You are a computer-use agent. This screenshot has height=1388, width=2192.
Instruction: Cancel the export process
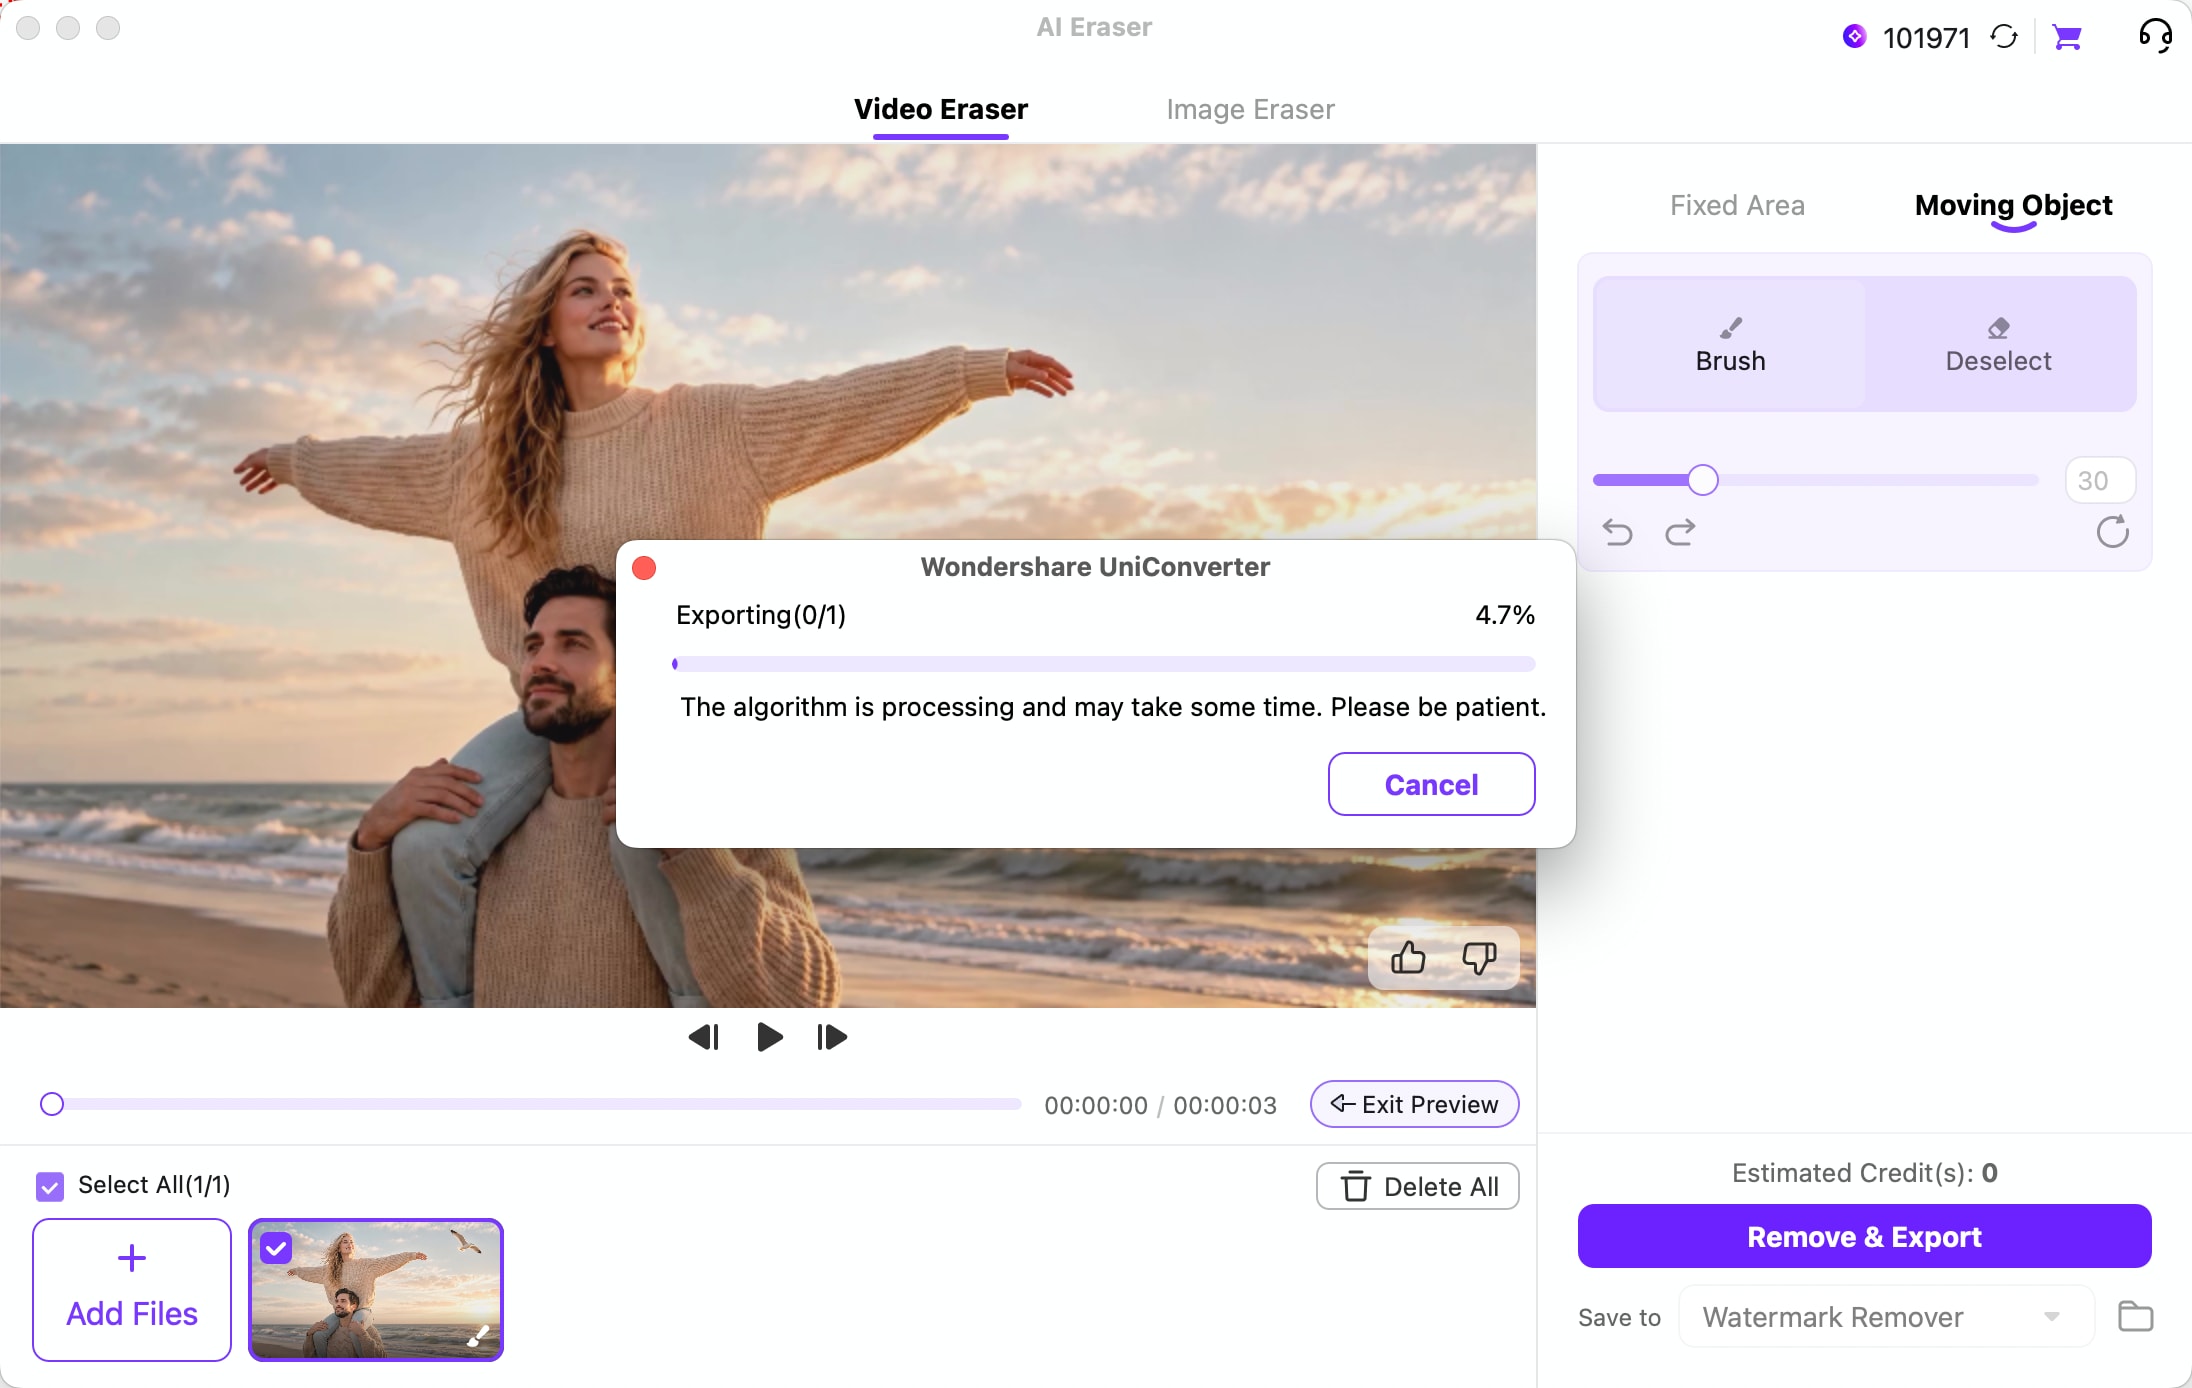[x=1431, y=784]
